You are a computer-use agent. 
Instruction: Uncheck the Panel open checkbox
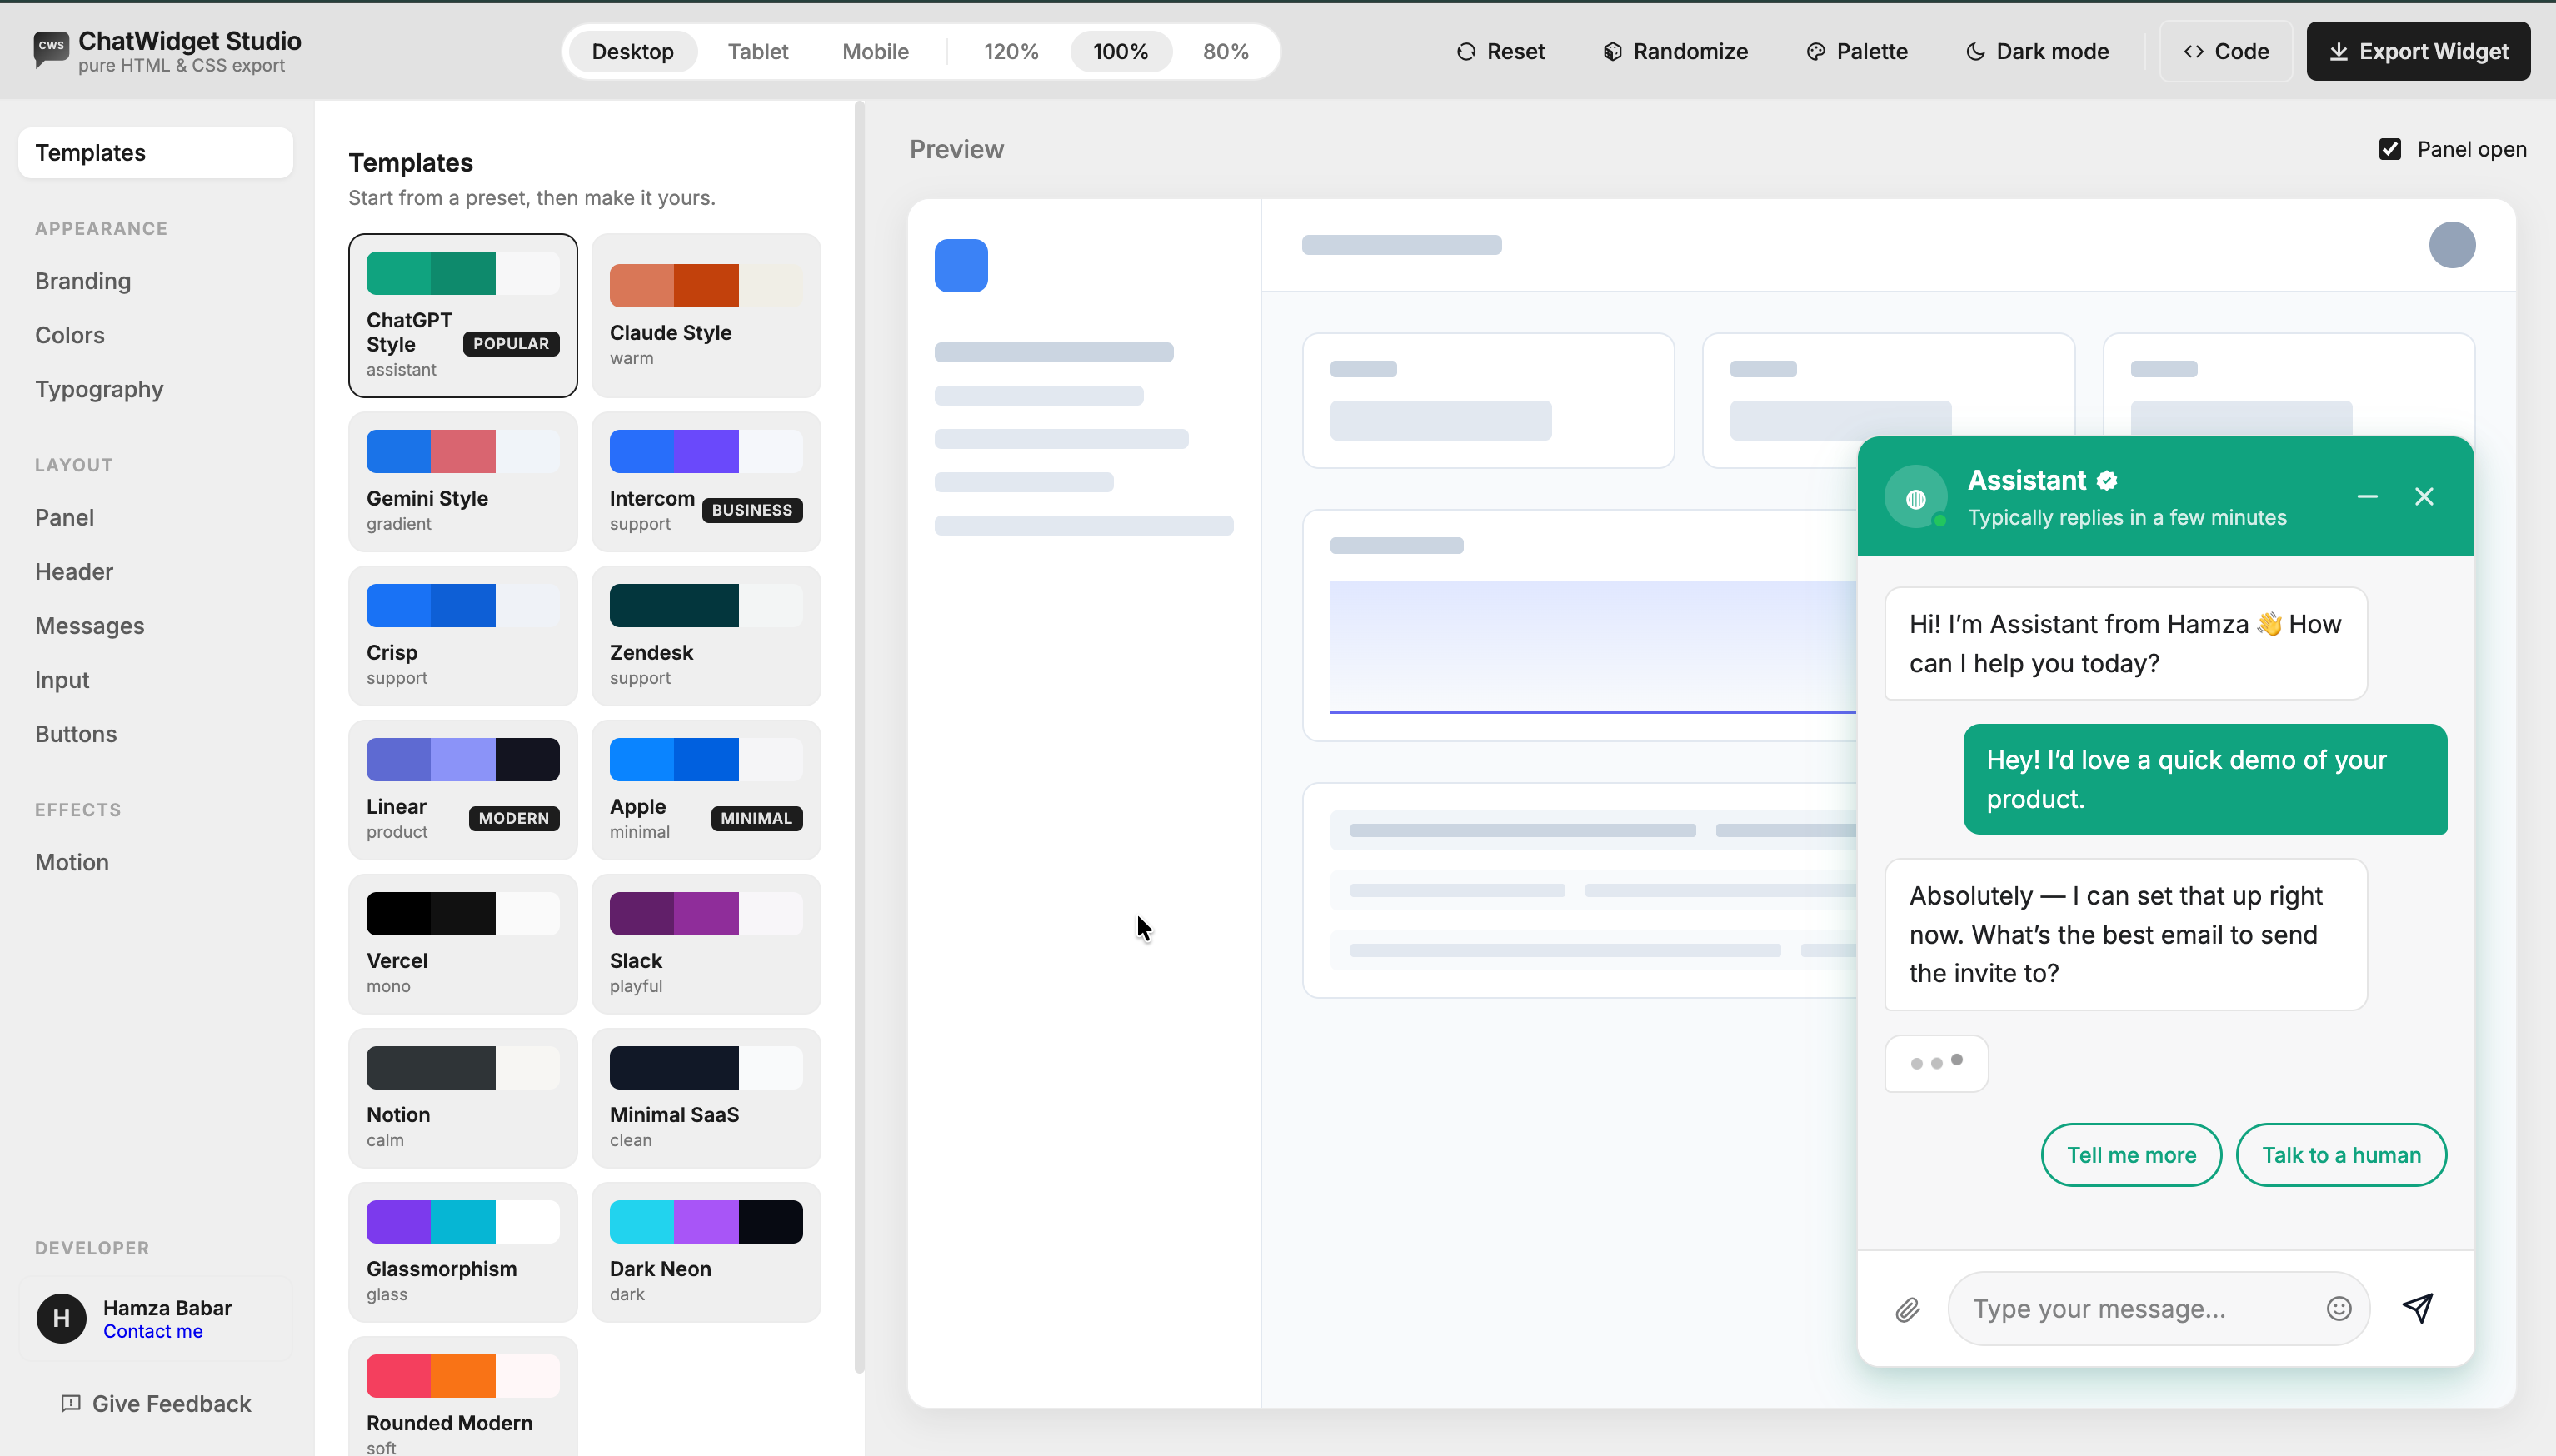[x=2390, y=149]
